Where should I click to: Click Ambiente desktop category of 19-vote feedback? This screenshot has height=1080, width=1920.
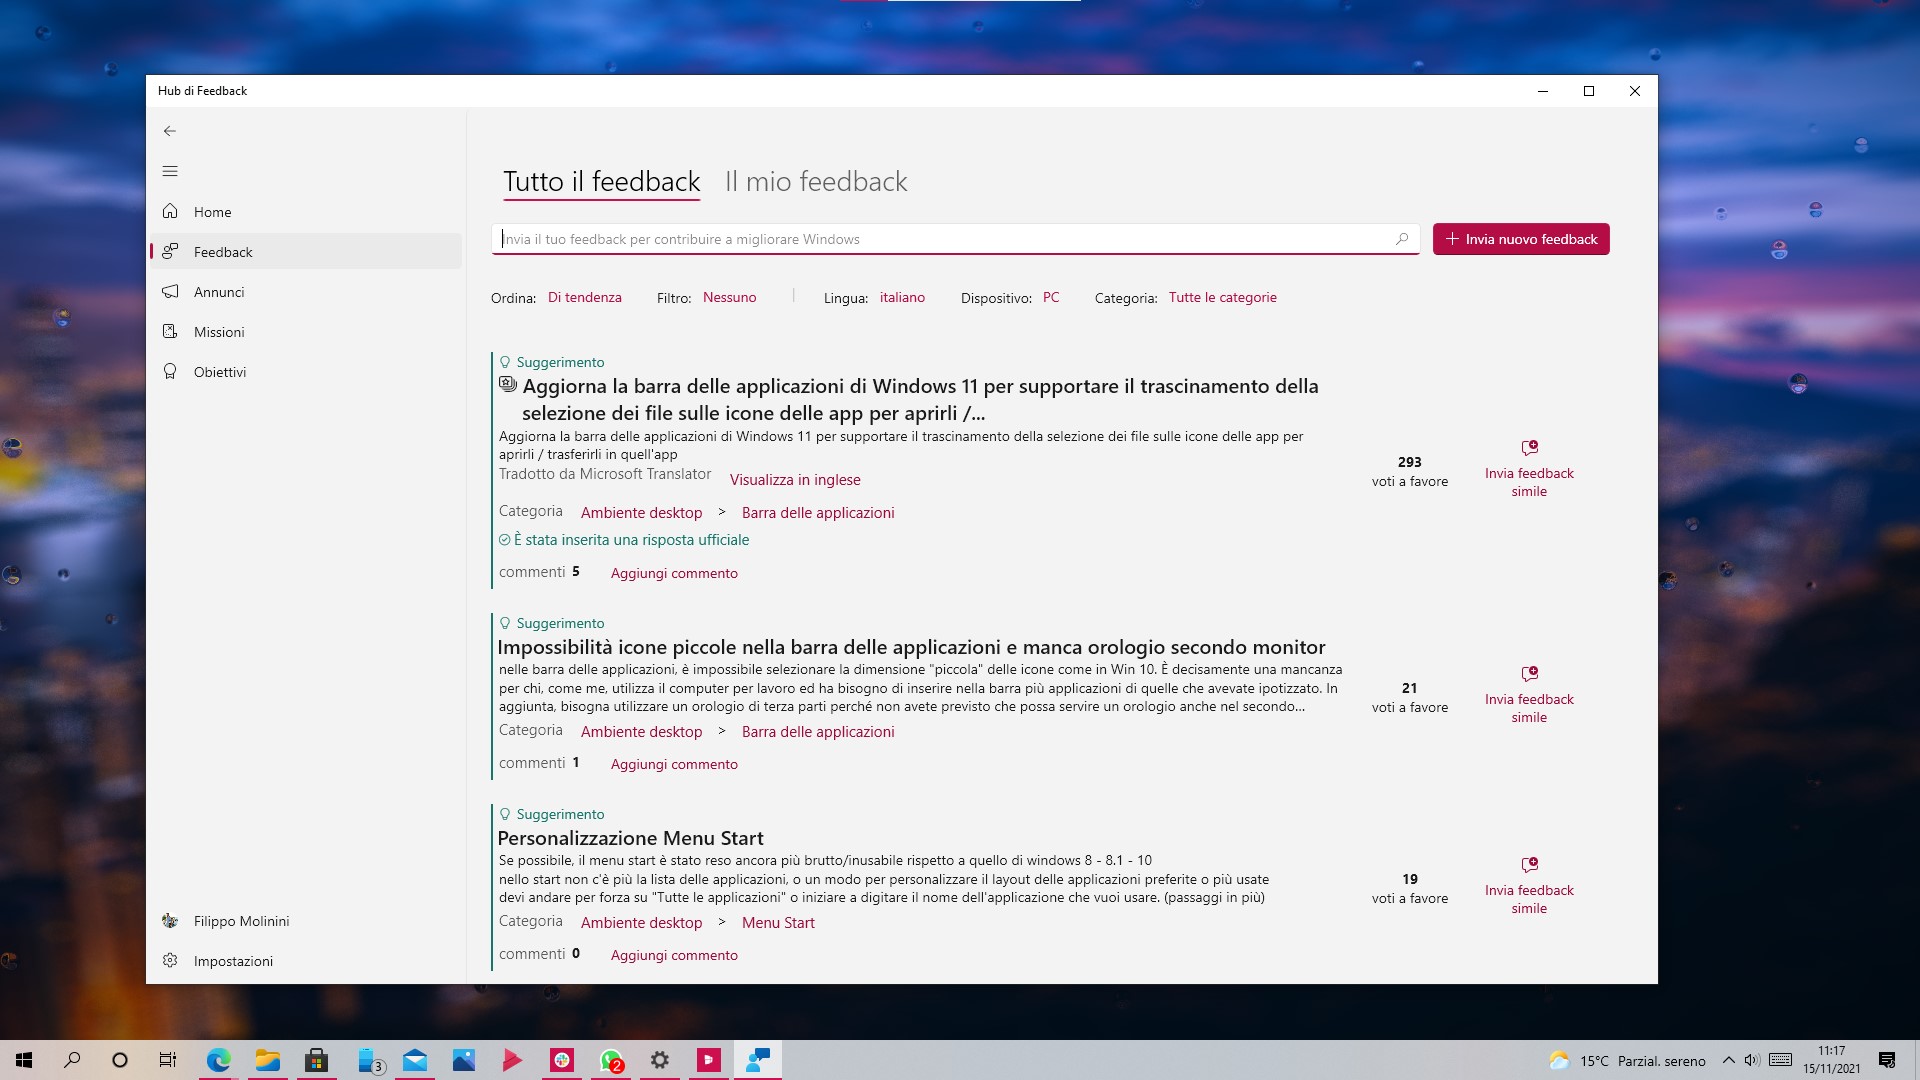coord(641,923)
